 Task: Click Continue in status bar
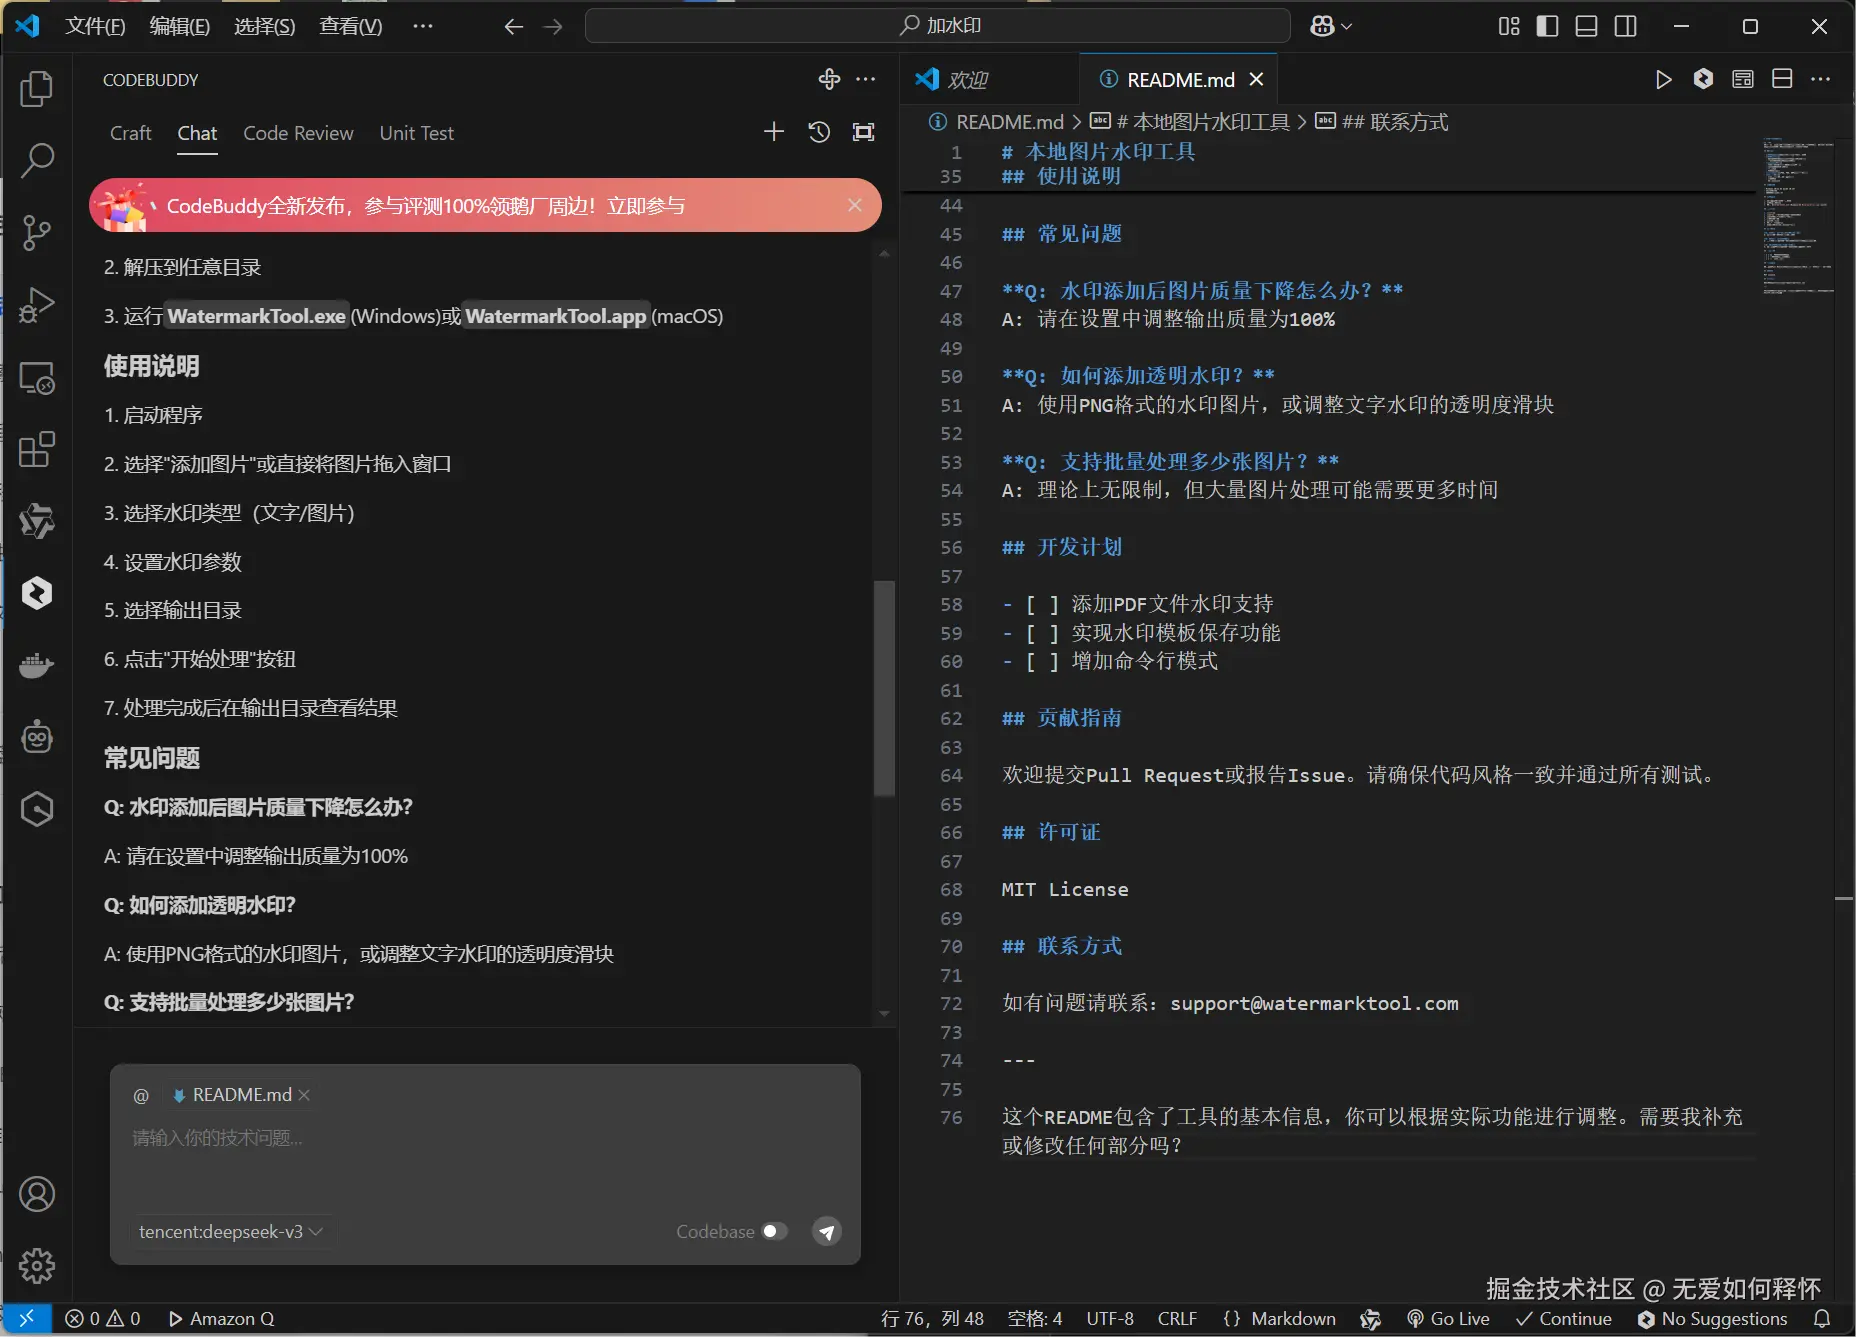pos(1564,1319)
